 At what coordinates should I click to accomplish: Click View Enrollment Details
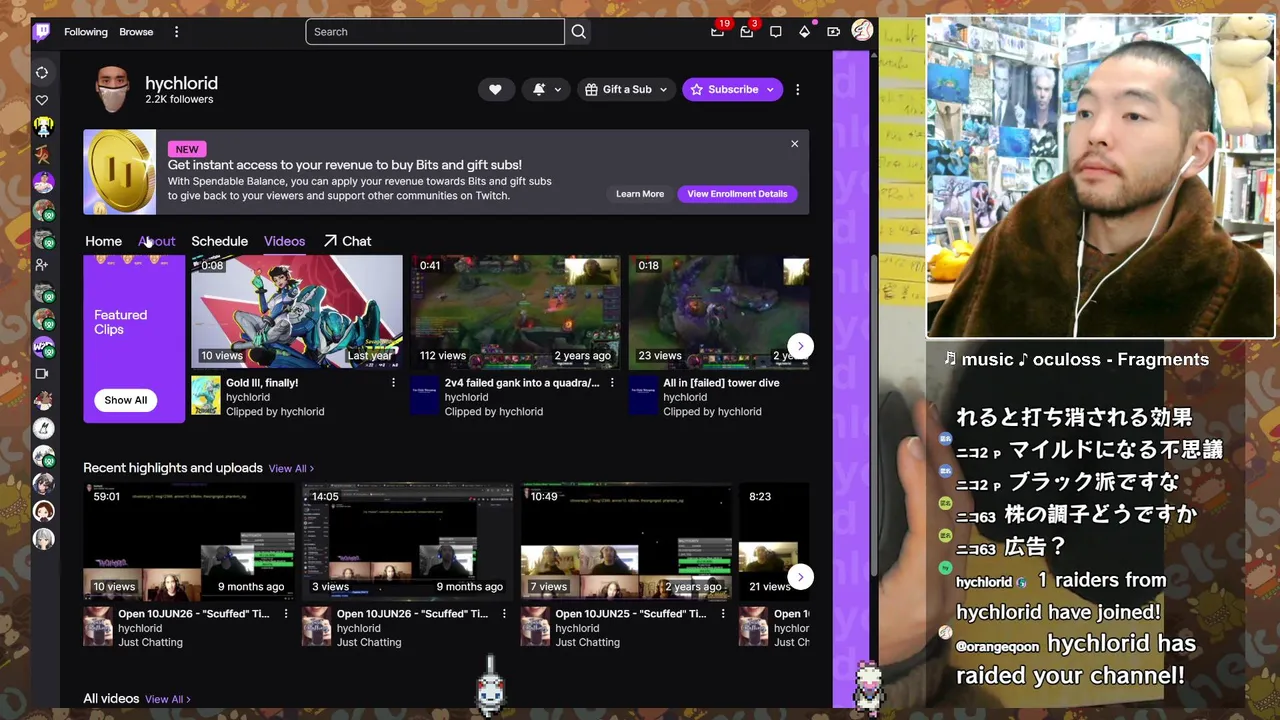(x=737, y=194)
